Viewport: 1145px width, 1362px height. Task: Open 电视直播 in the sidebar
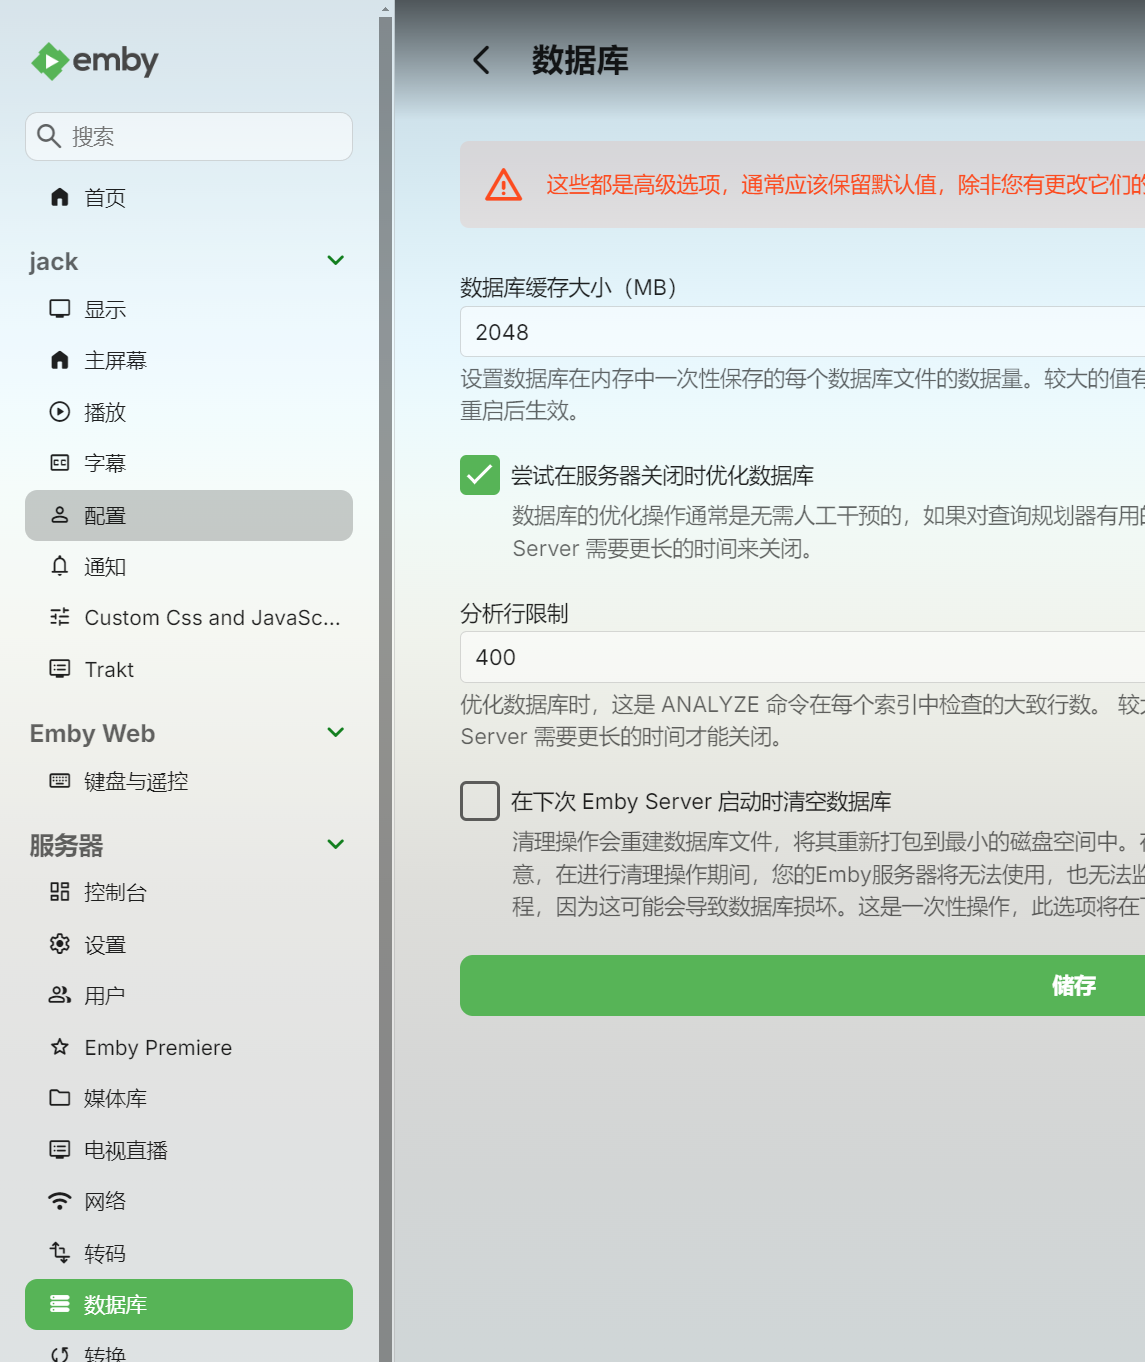point(189,1150)
